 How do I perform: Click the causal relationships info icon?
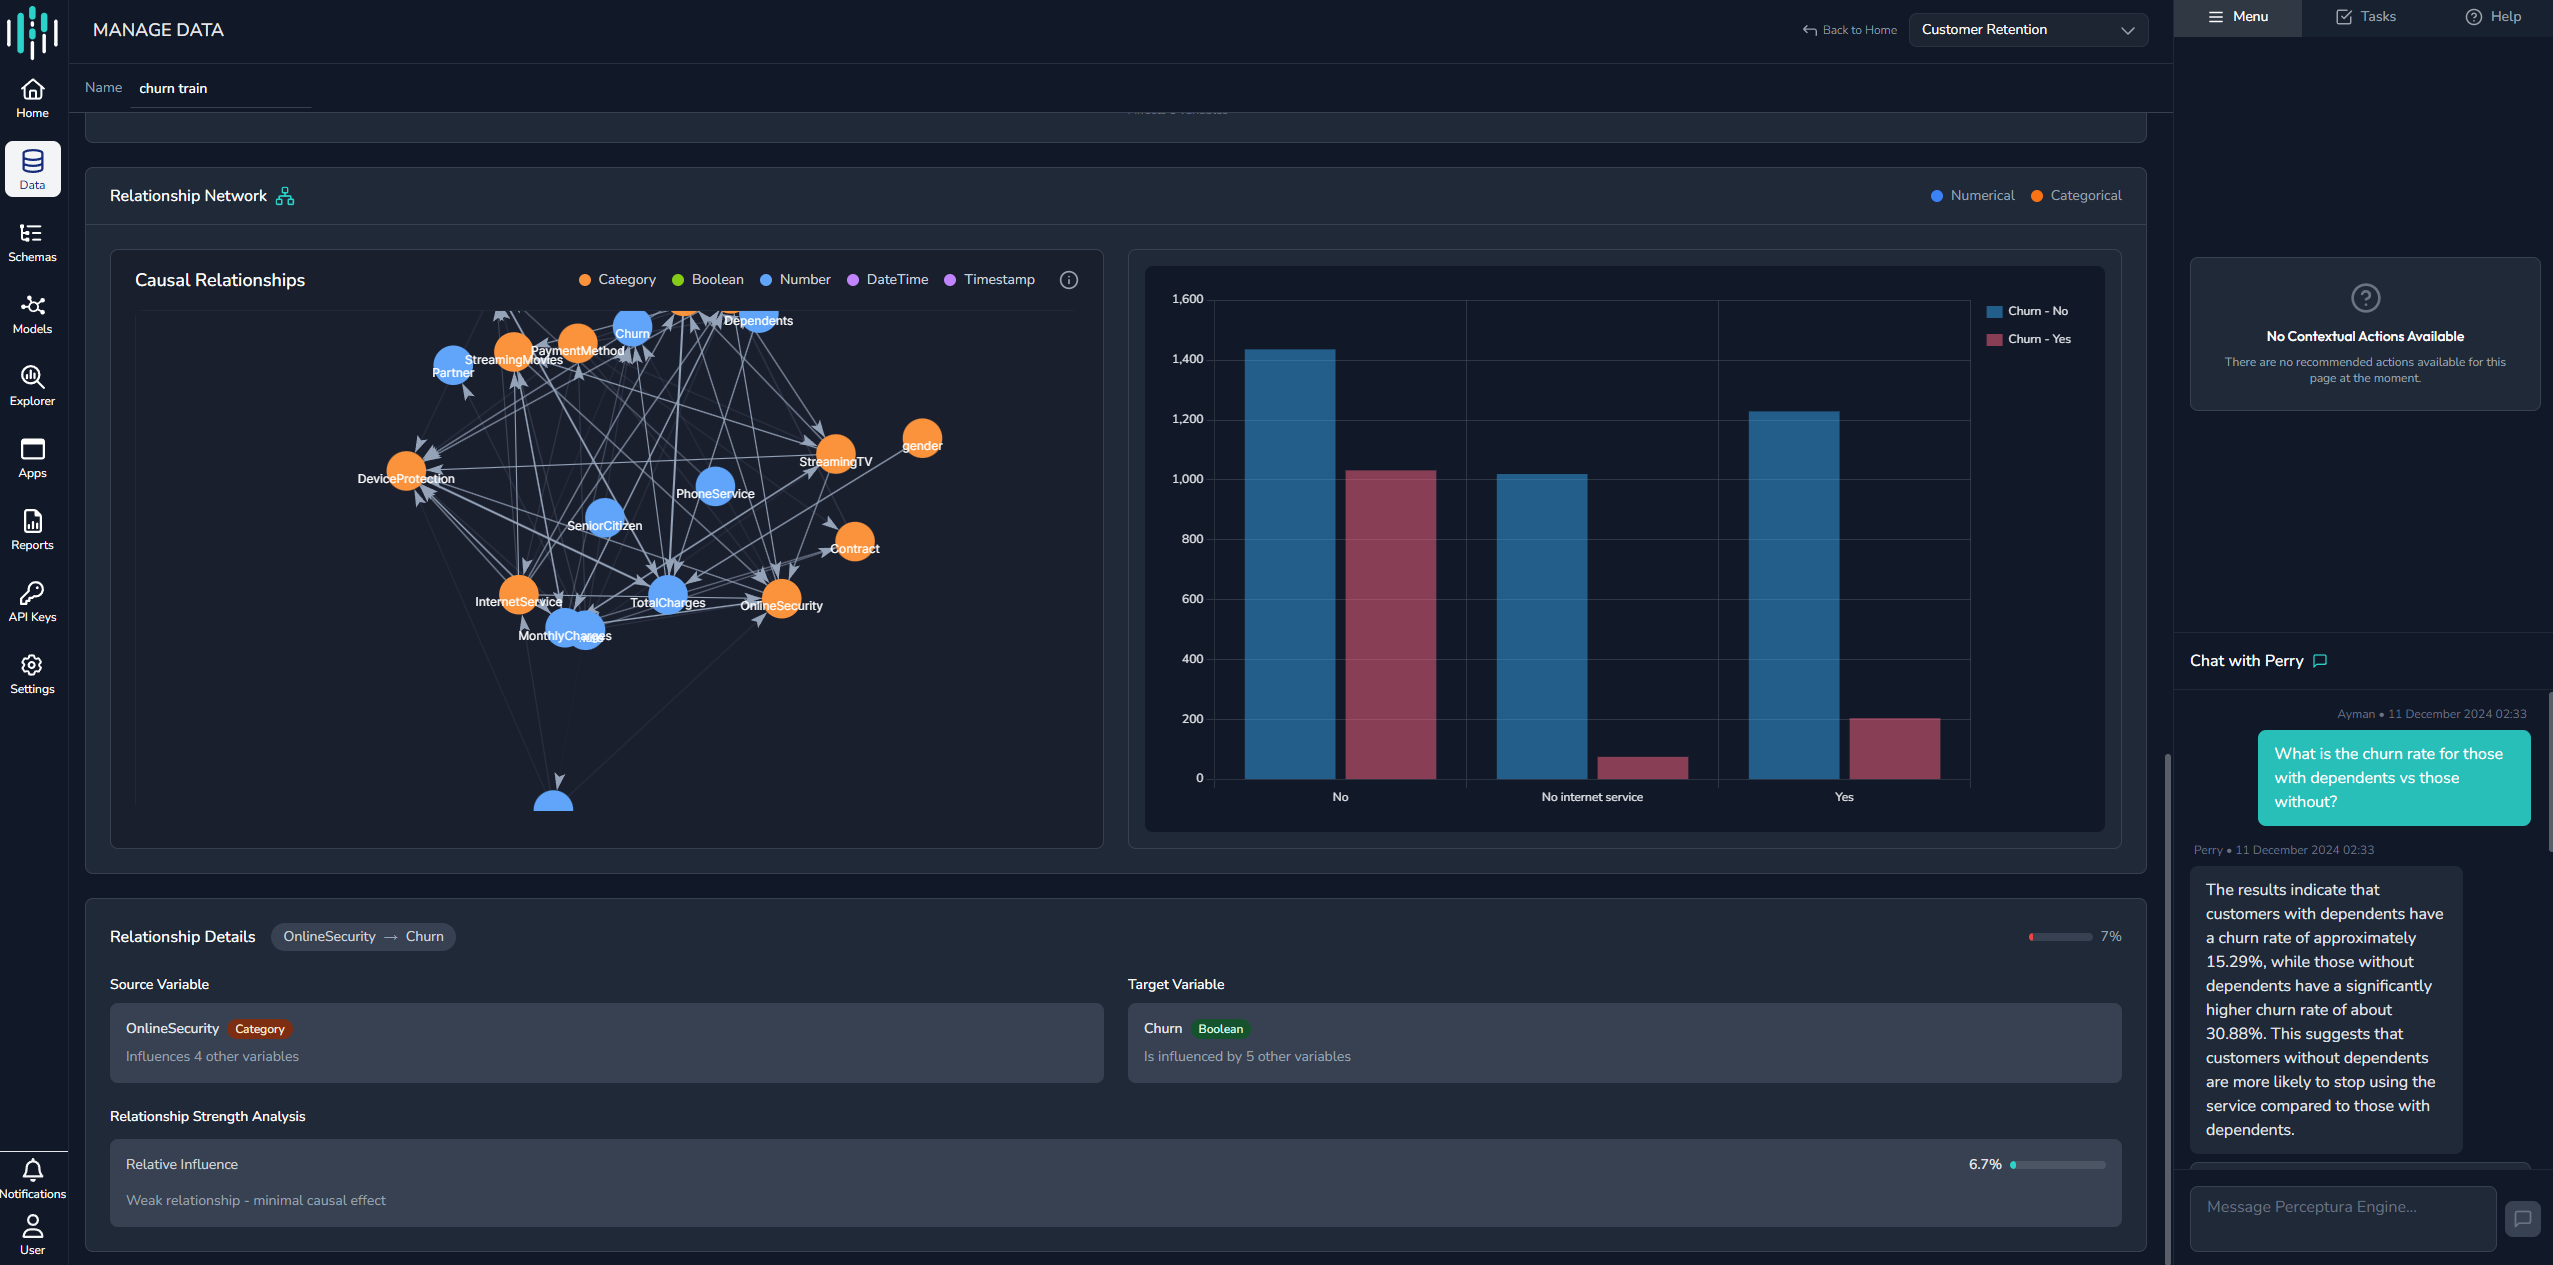point(1068,280)
